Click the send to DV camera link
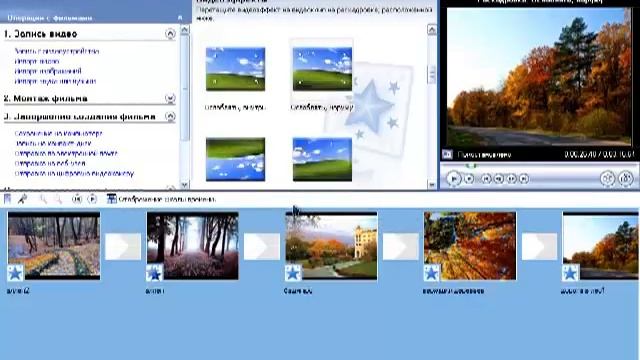 (x=74, y=173)
